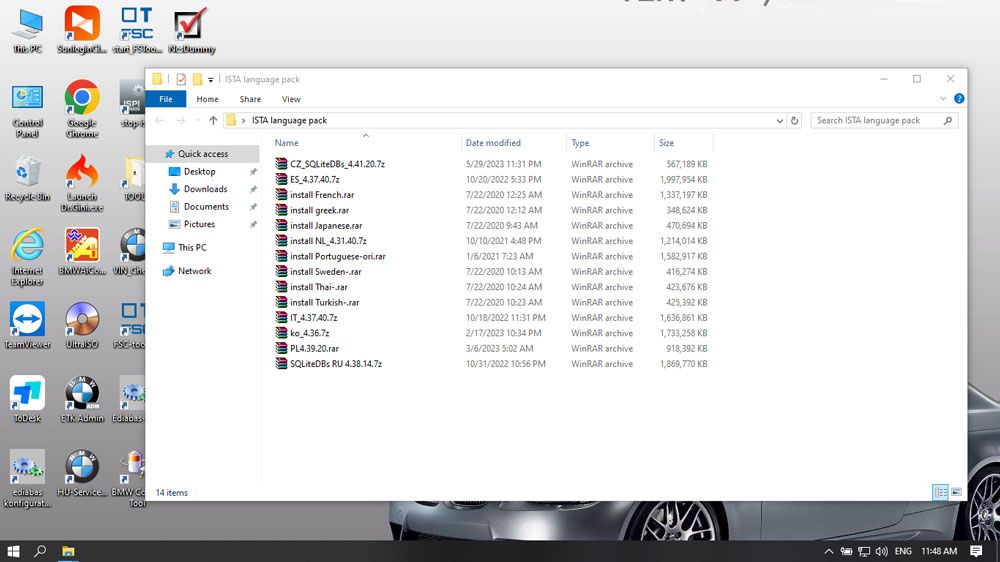
Task: Launch the SunloginClient desktop shortcut
Action: pyautogui.click(x=82, y=31)
